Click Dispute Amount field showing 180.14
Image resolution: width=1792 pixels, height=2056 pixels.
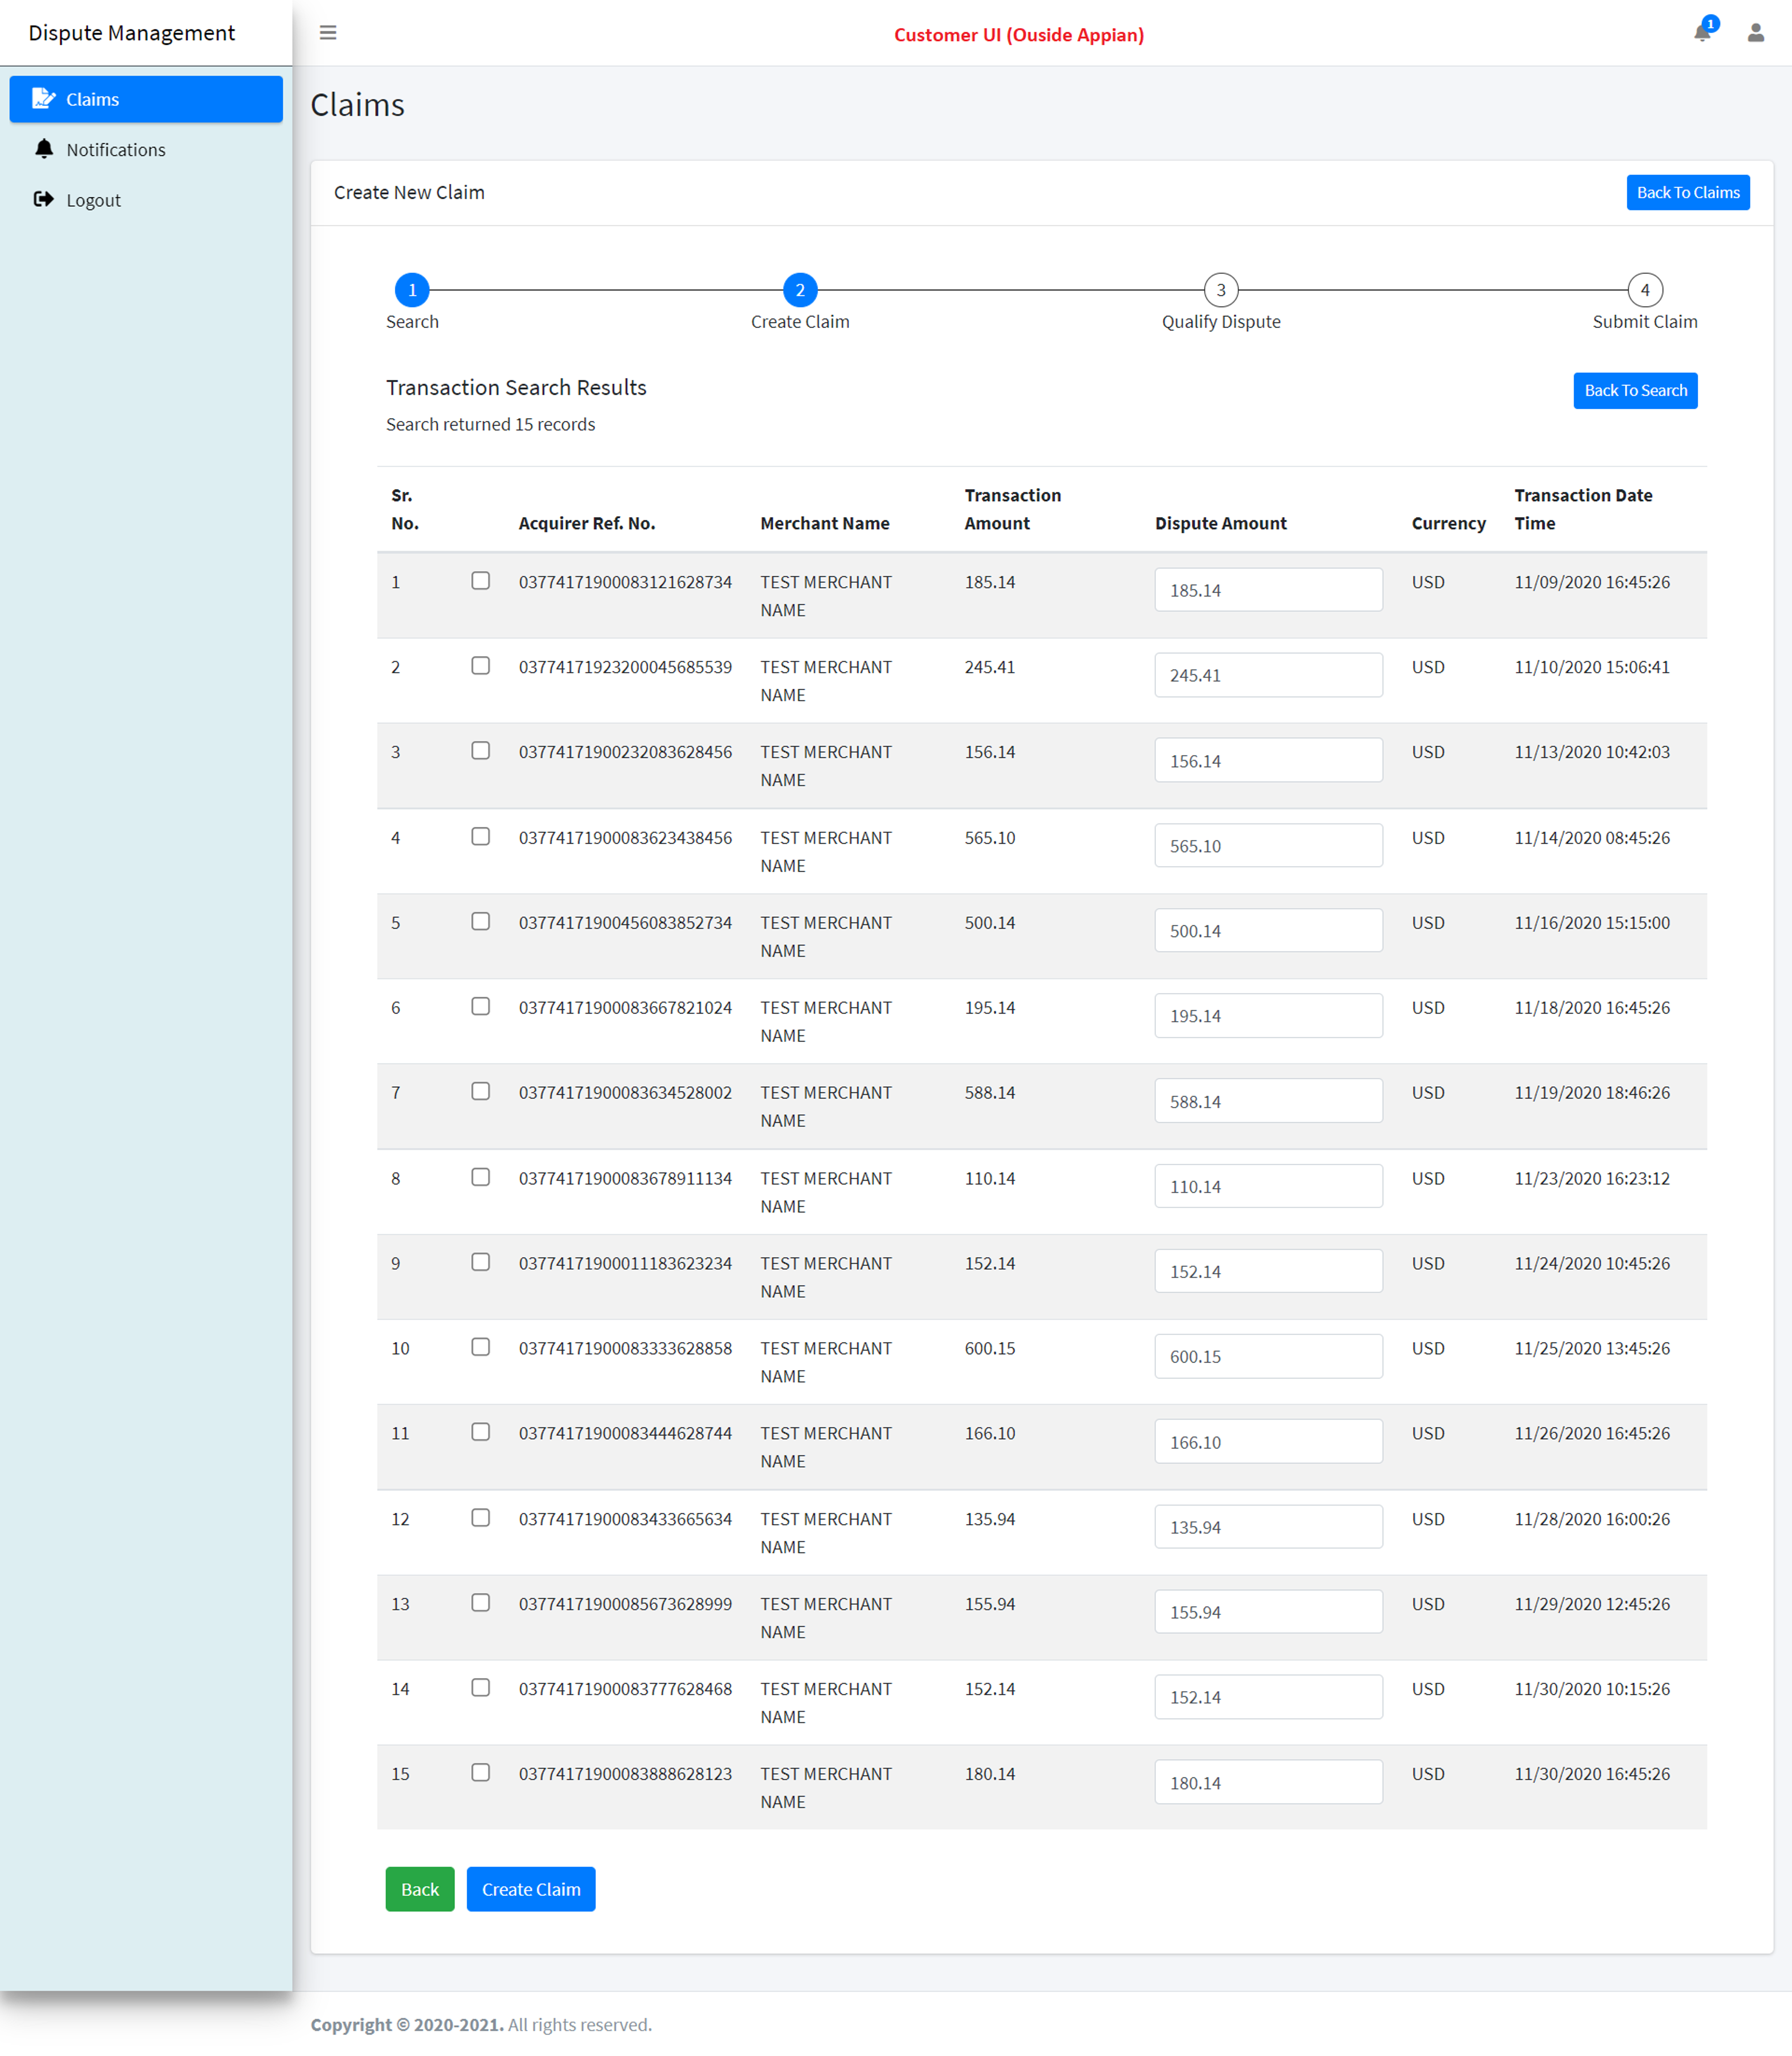tap(1268, 1783)
